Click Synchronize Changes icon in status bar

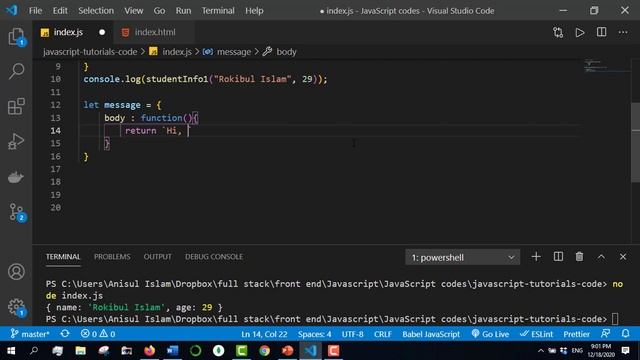(x=65, y=334)
